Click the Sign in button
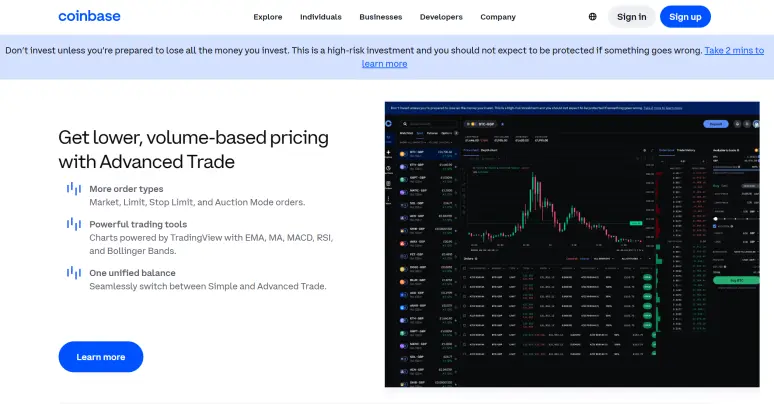 [631, 17]
